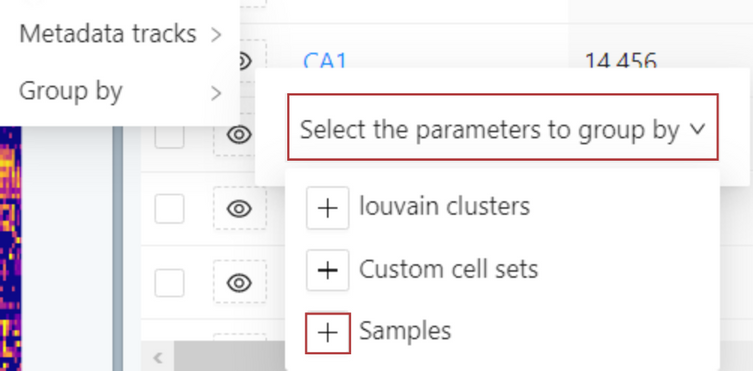
Task: Open the CA1 gene link
Action: (325, 61)
